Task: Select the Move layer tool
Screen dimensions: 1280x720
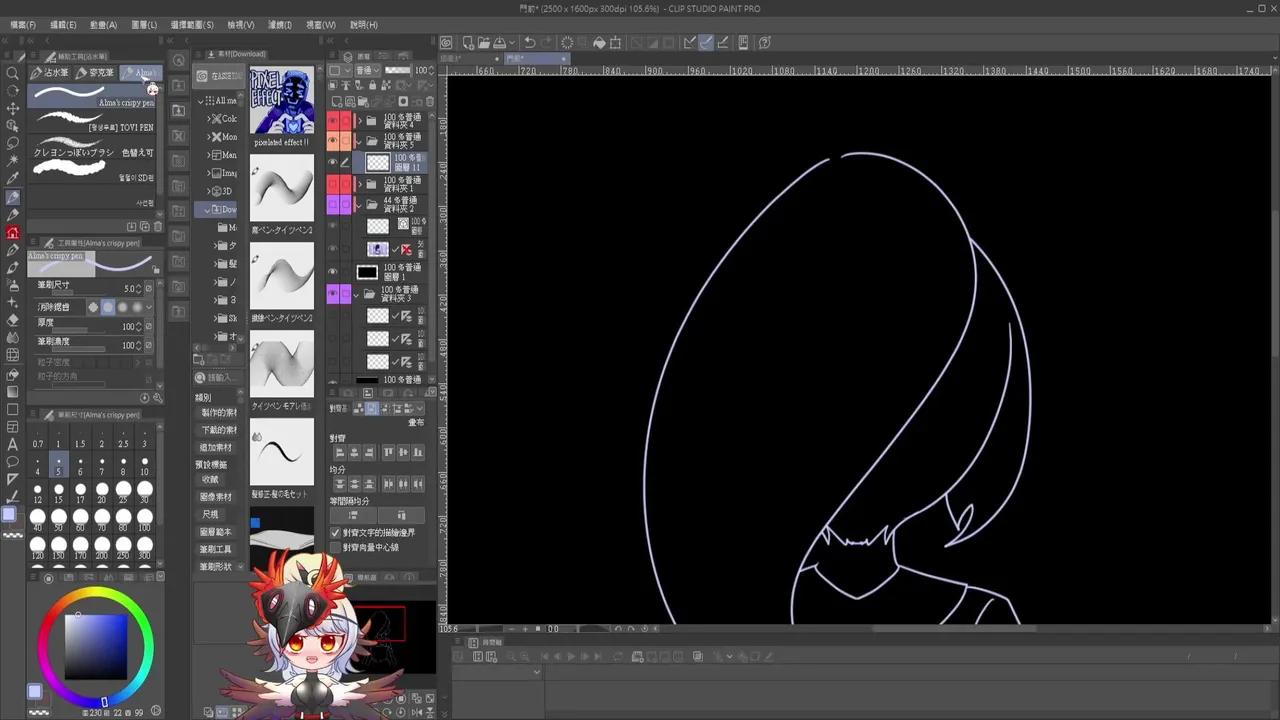Action: coord(13,108)
